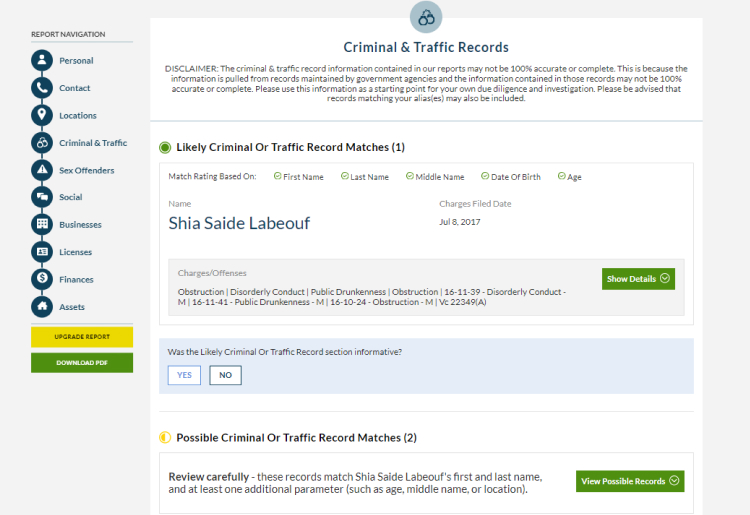Click the yellow Upgrade Report button
Image resolution: width=750 pixels, height=515 pixels.
[82, 337]
